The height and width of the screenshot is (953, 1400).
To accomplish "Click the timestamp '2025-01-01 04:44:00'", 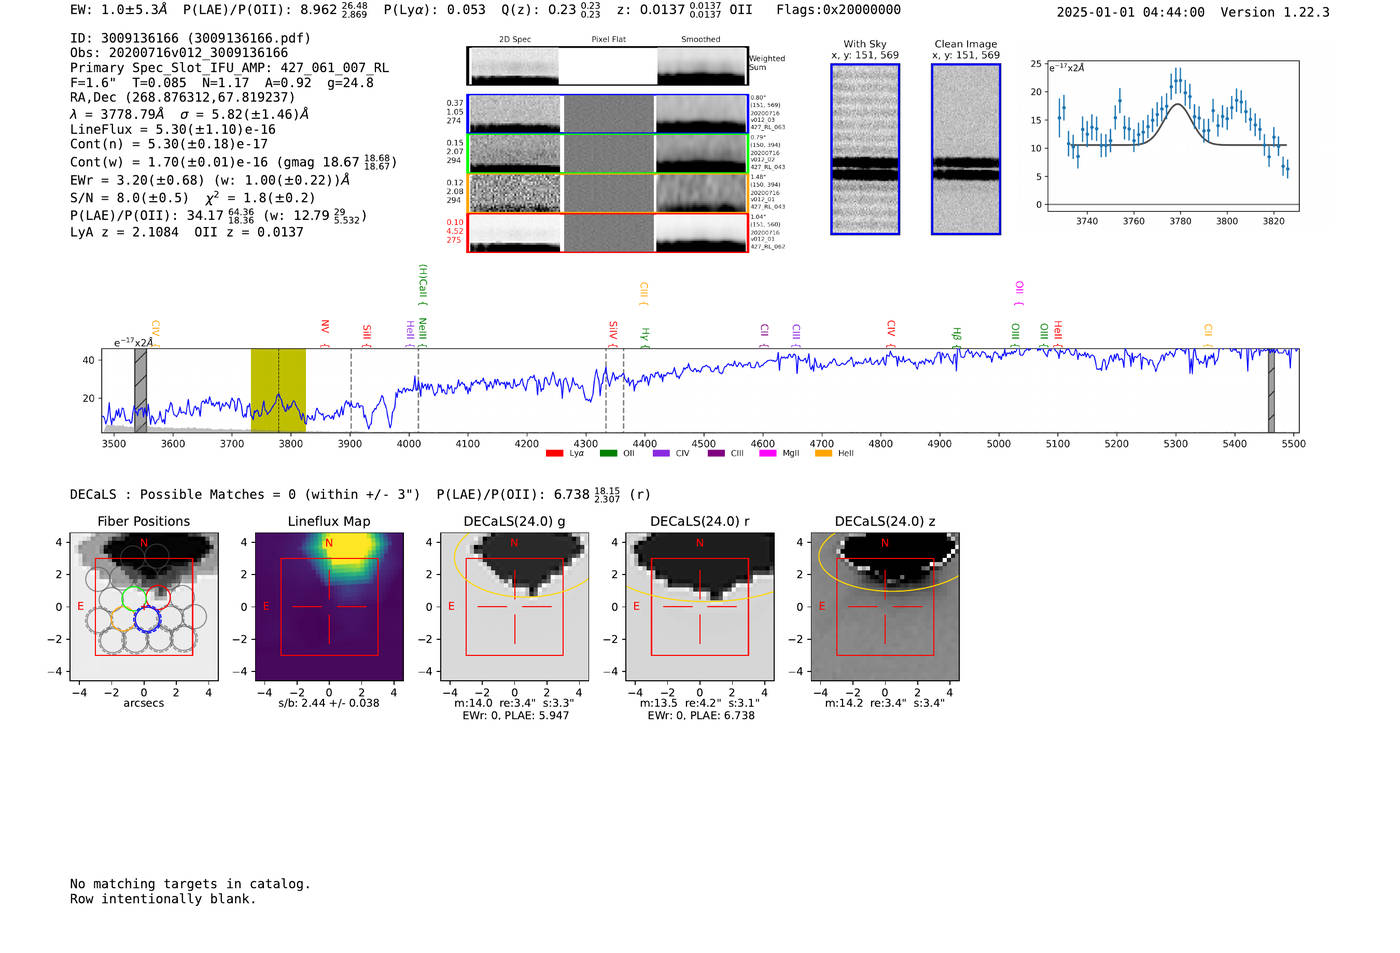I will click(1130, 12).
